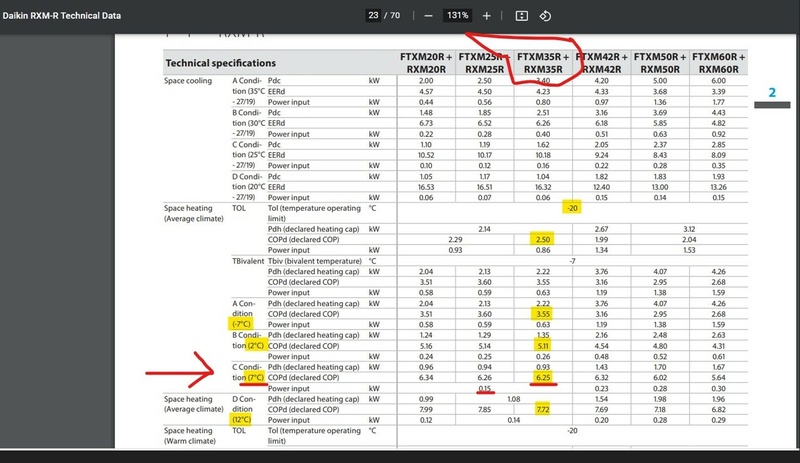Screen dimensions: 800x463
Task: Click the highlighted -20 Tol value
Action: [x=572, y=208]
